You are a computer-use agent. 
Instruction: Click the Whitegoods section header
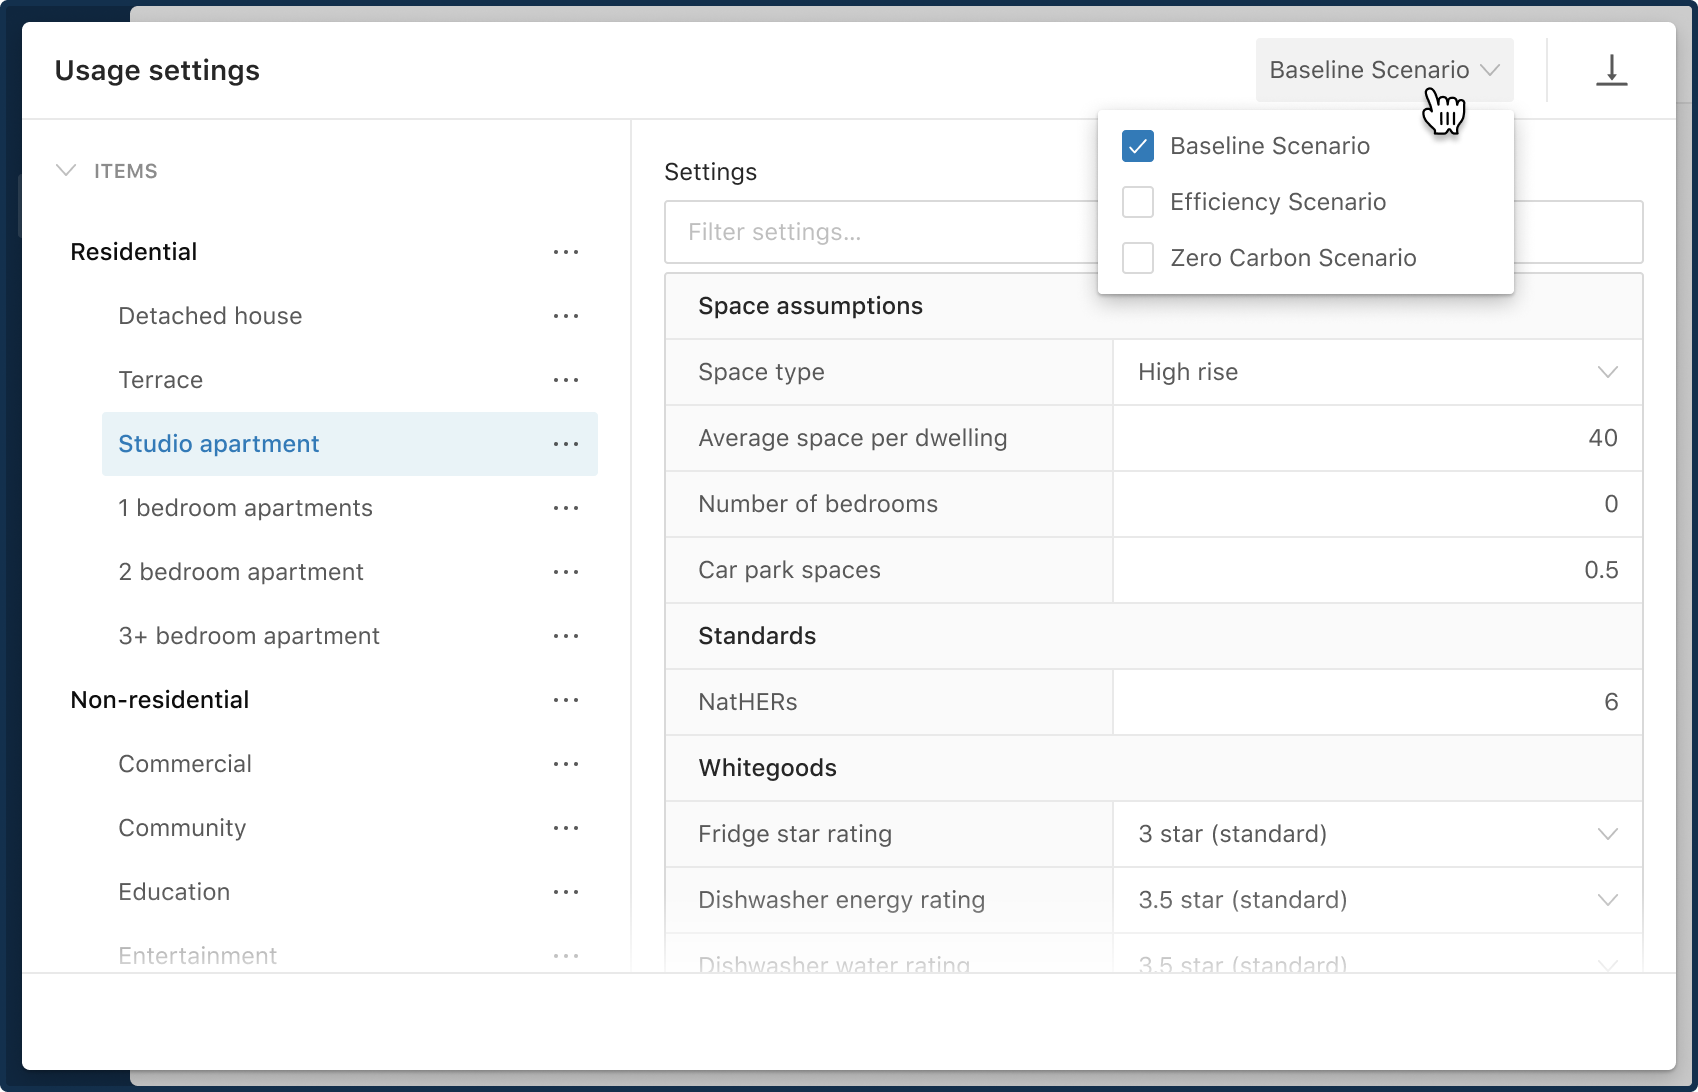click(1153, 768)
